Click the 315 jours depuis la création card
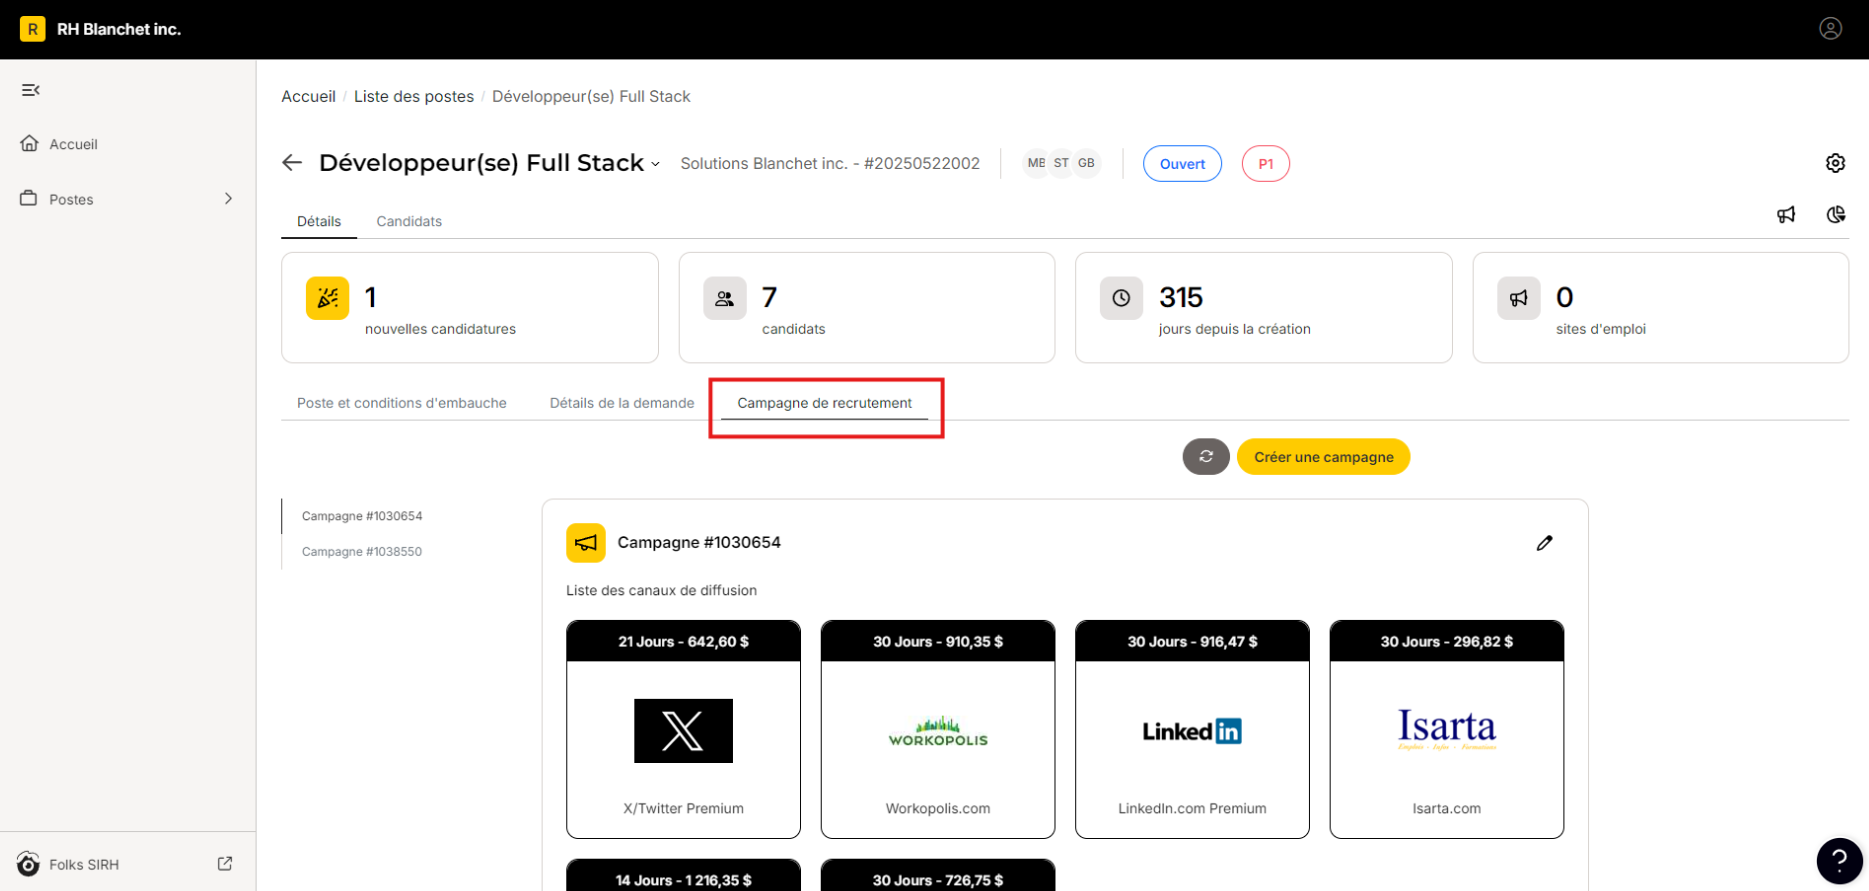Viewport: 1869px width, 891px height. pos(1264,307)
